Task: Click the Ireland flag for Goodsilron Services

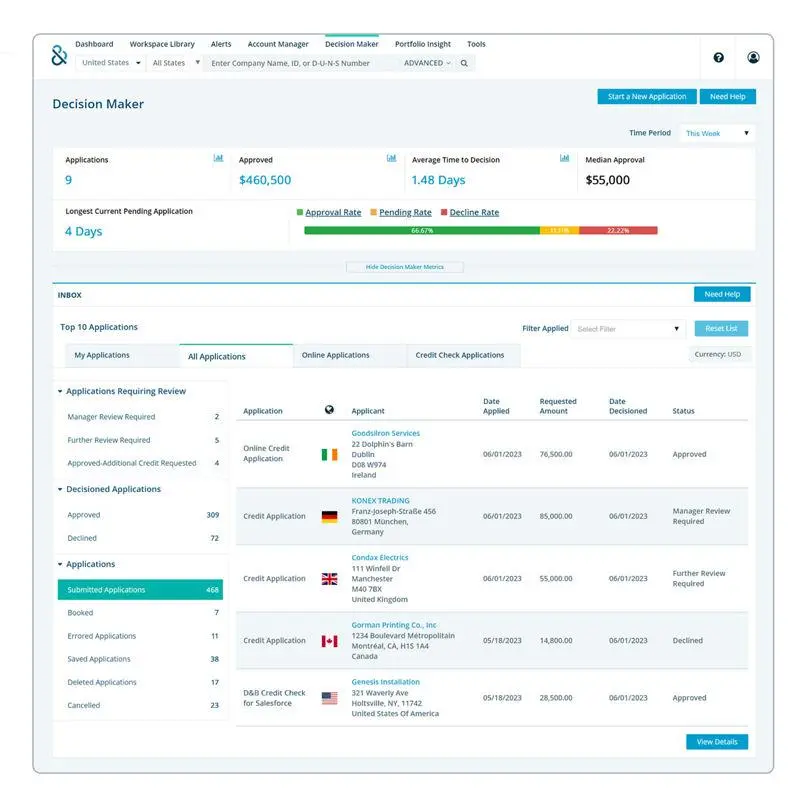Action: coord(329,454)
